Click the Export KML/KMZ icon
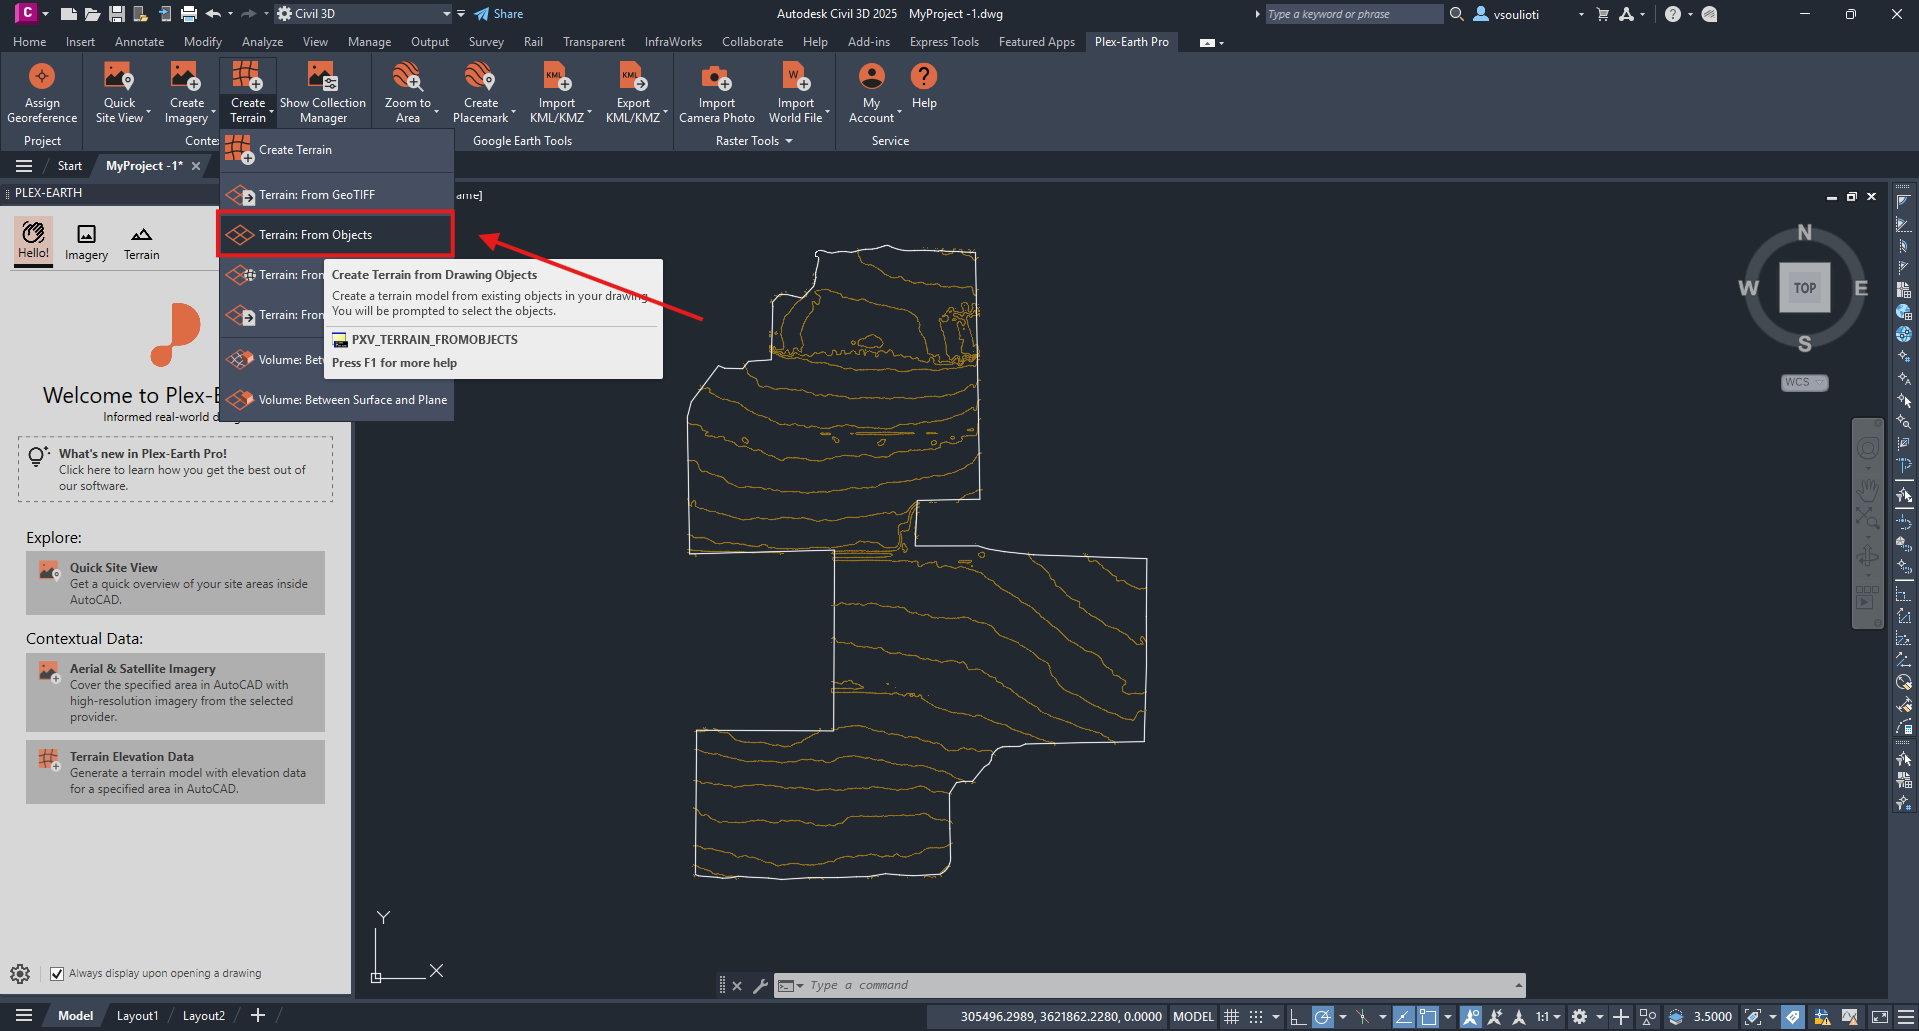The image size is (1919, 1031). (633, 77)
